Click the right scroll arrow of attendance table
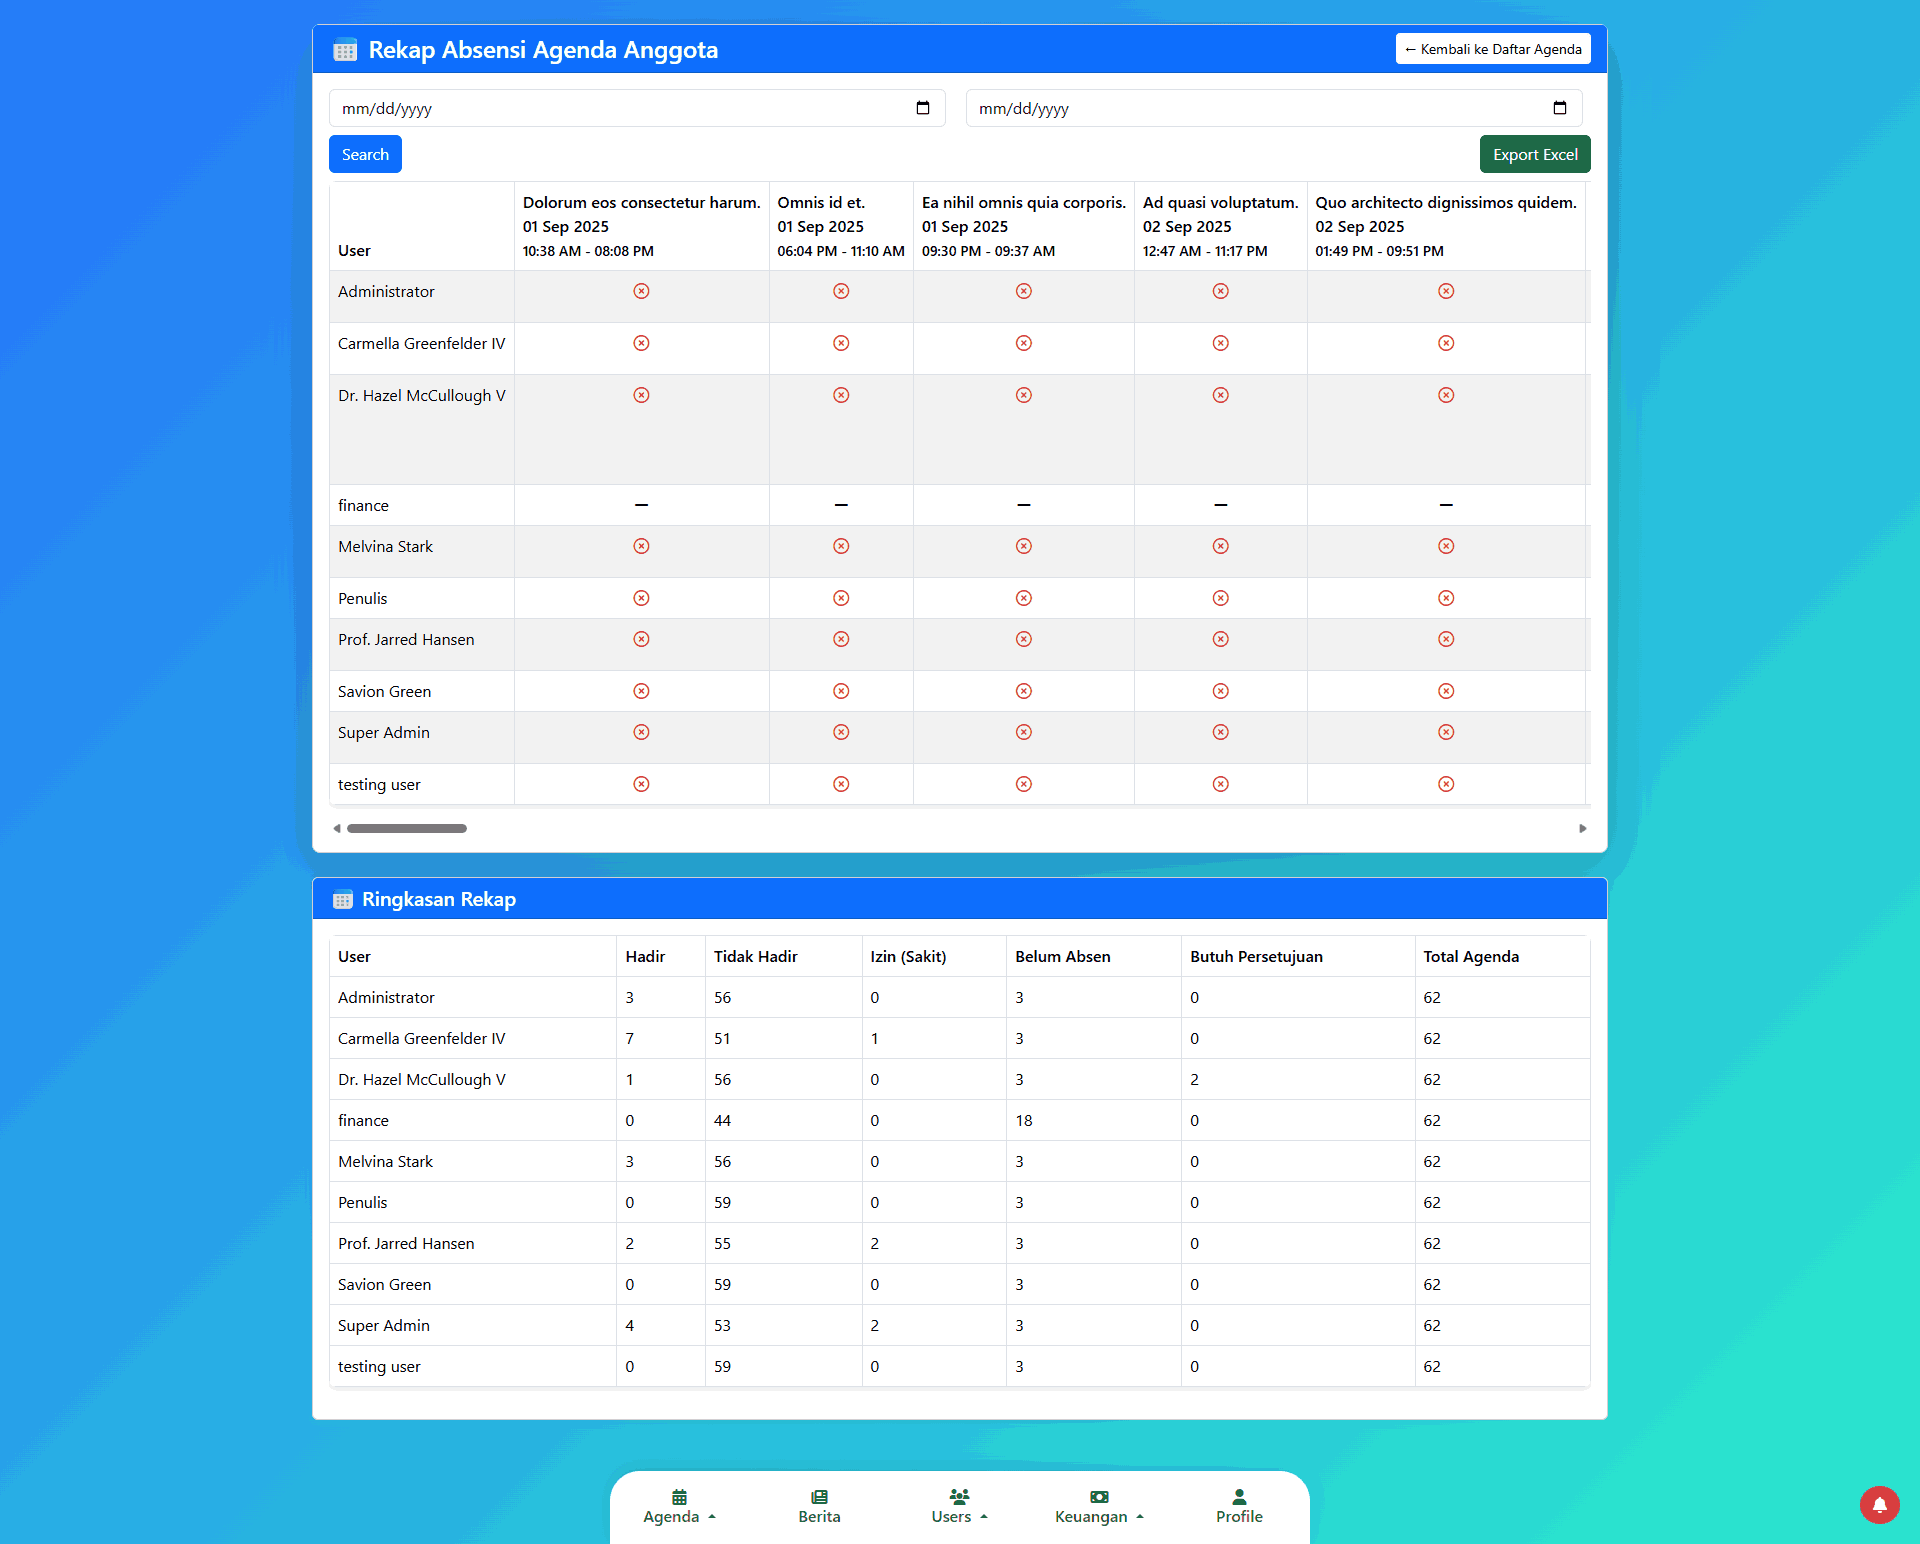1920x1544 pixels. pos(1582,828)
